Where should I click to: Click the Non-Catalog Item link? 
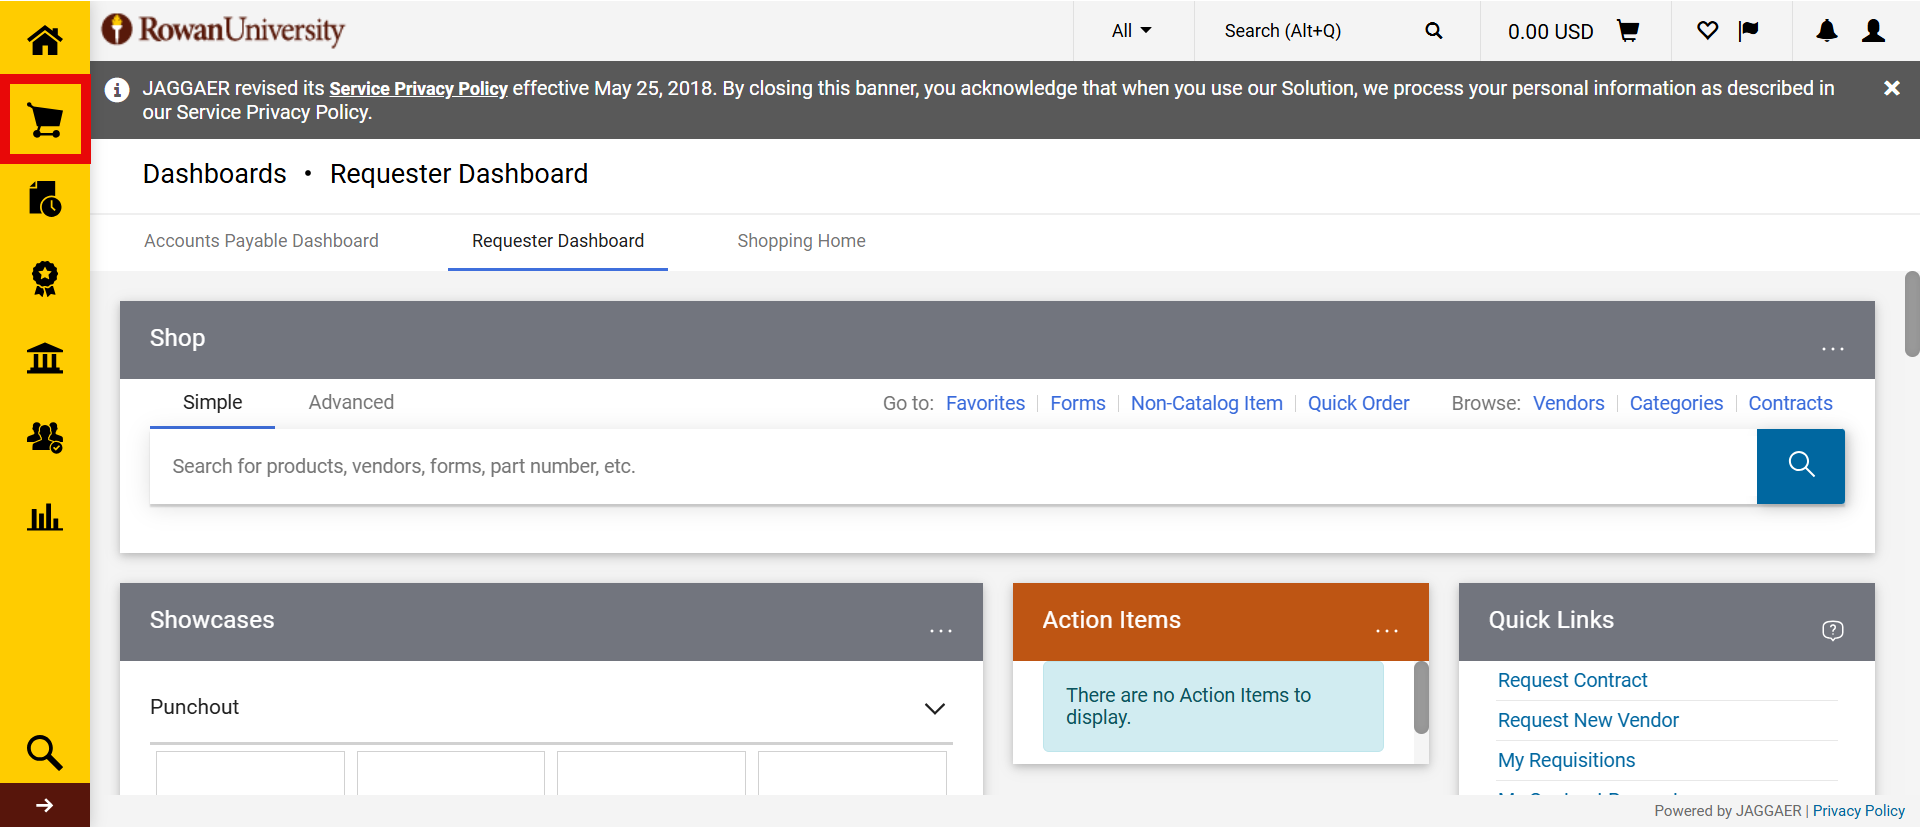coord(1206,403)
